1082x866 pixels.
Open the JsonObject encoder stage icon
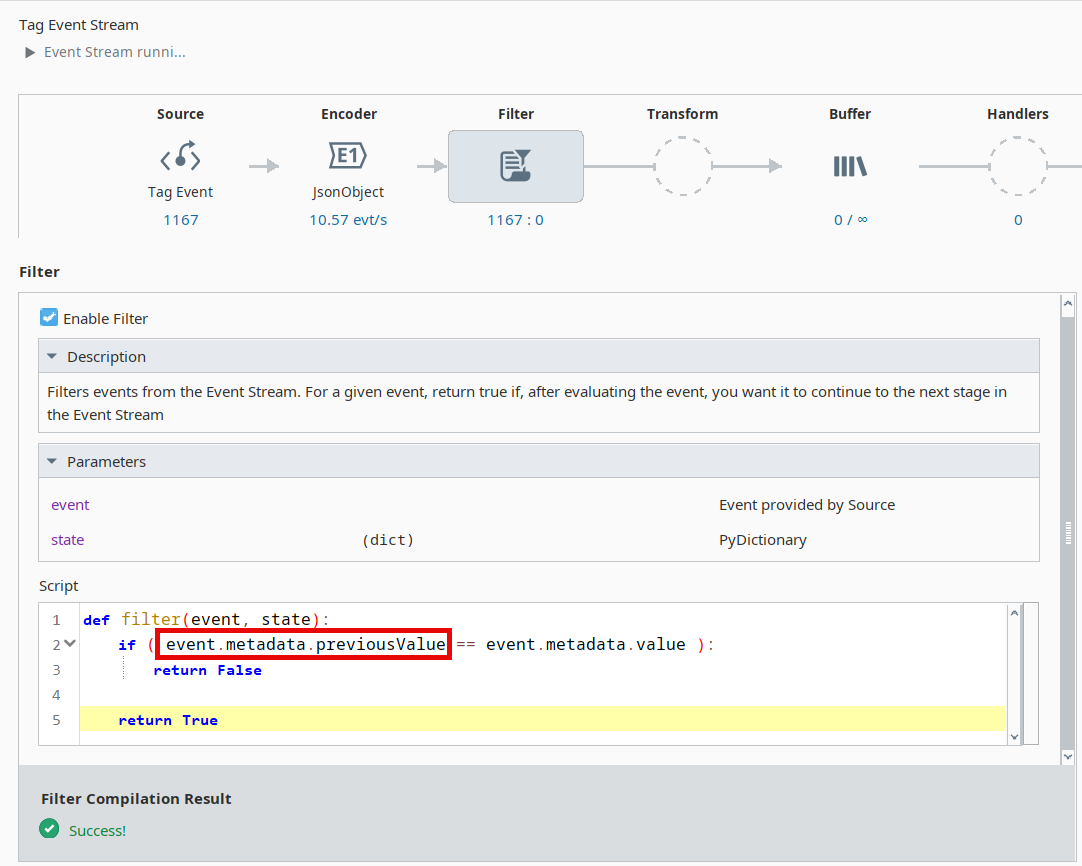[x=348, y=156]
